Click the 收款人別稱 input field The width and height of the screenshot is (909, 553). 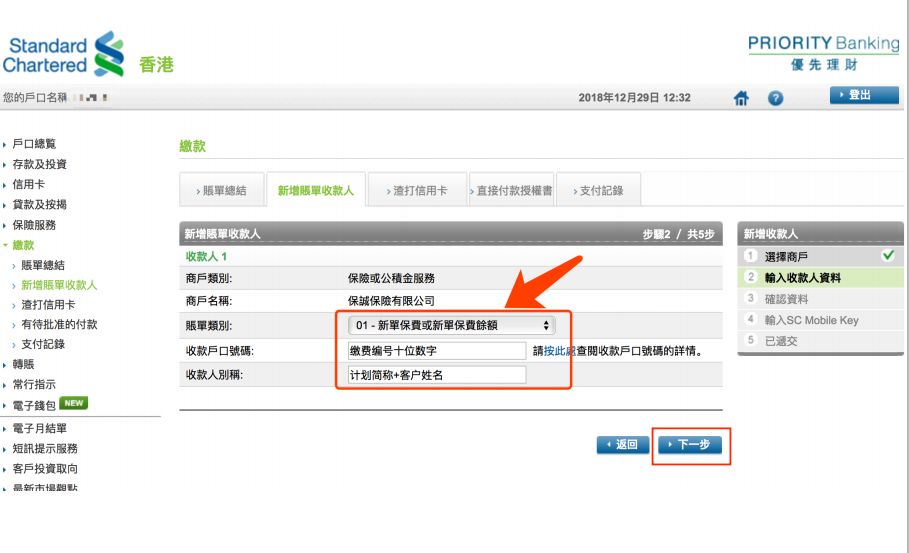437,375
